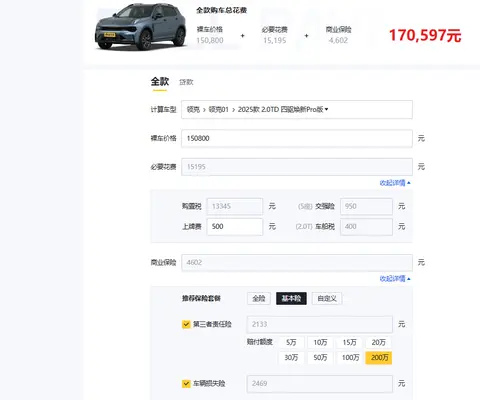Uncheck the 车辆损失险 checkbox

186,384
